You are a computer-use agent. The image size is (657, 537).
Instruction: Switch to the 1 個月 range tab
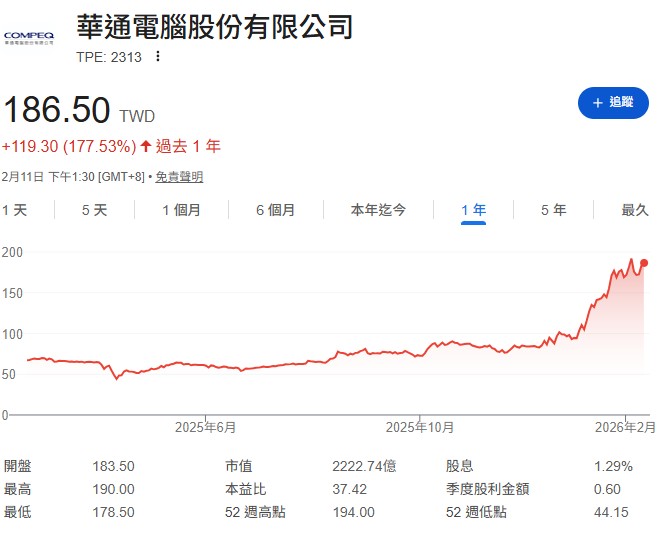(181, 210)
